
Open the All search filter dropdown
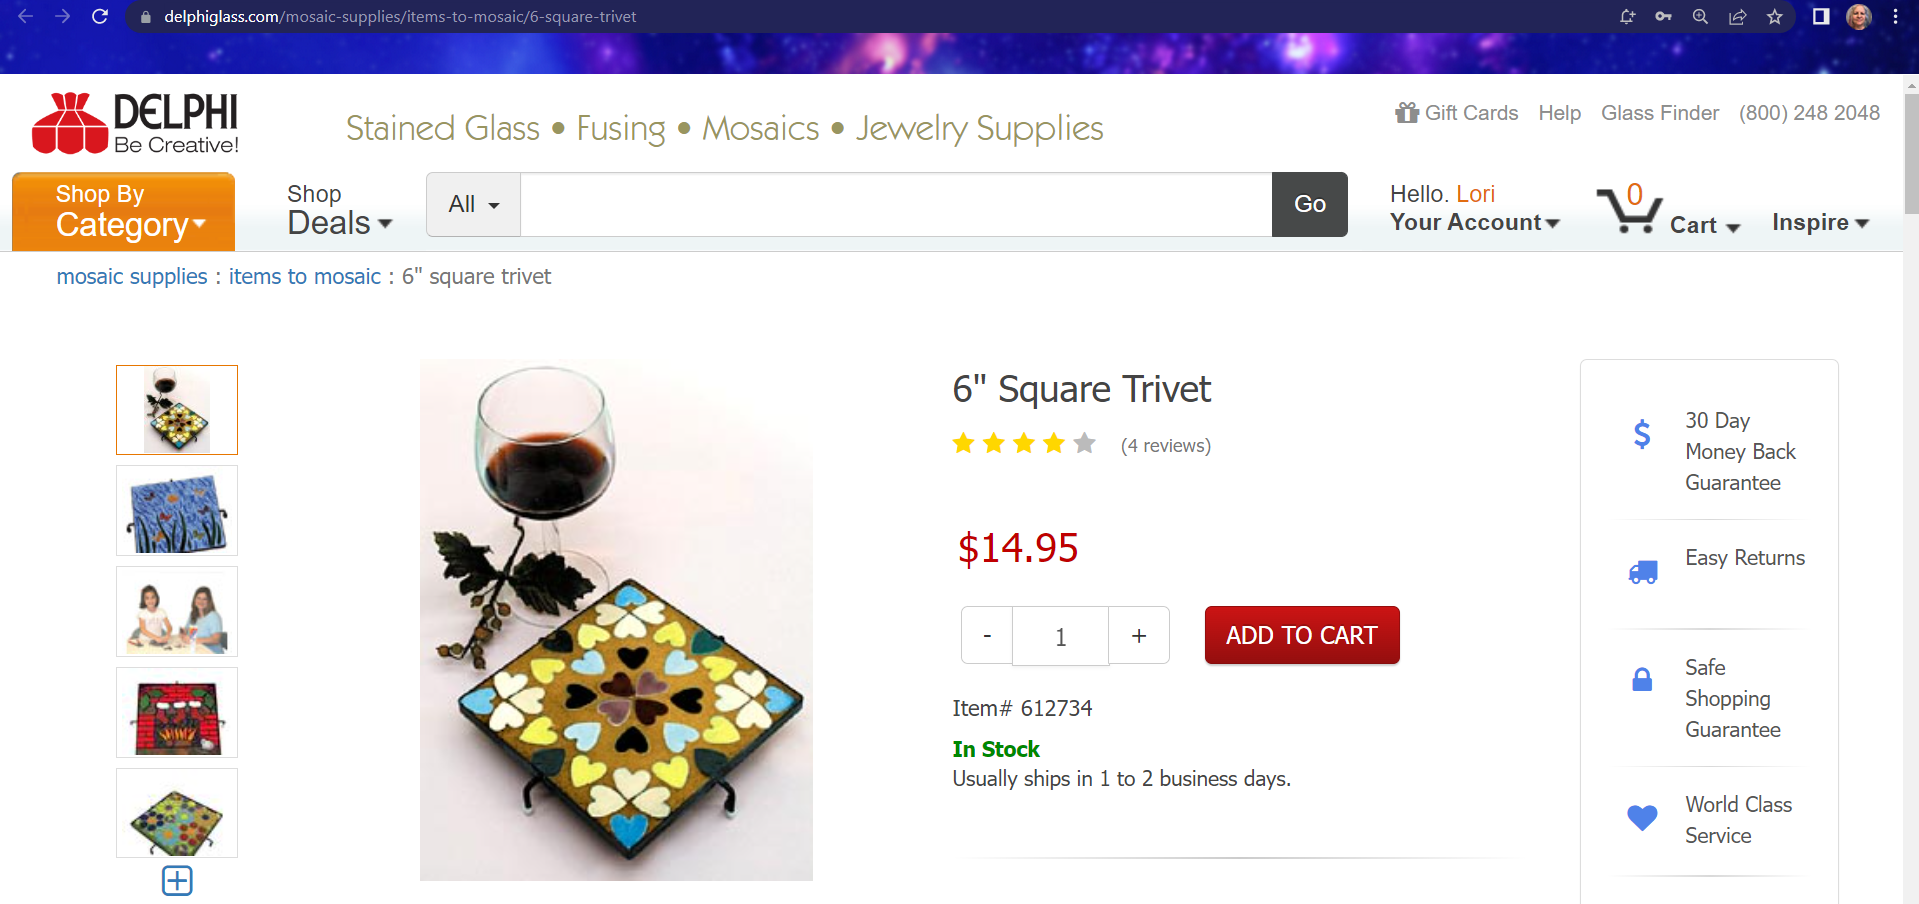tap(473, 205)
